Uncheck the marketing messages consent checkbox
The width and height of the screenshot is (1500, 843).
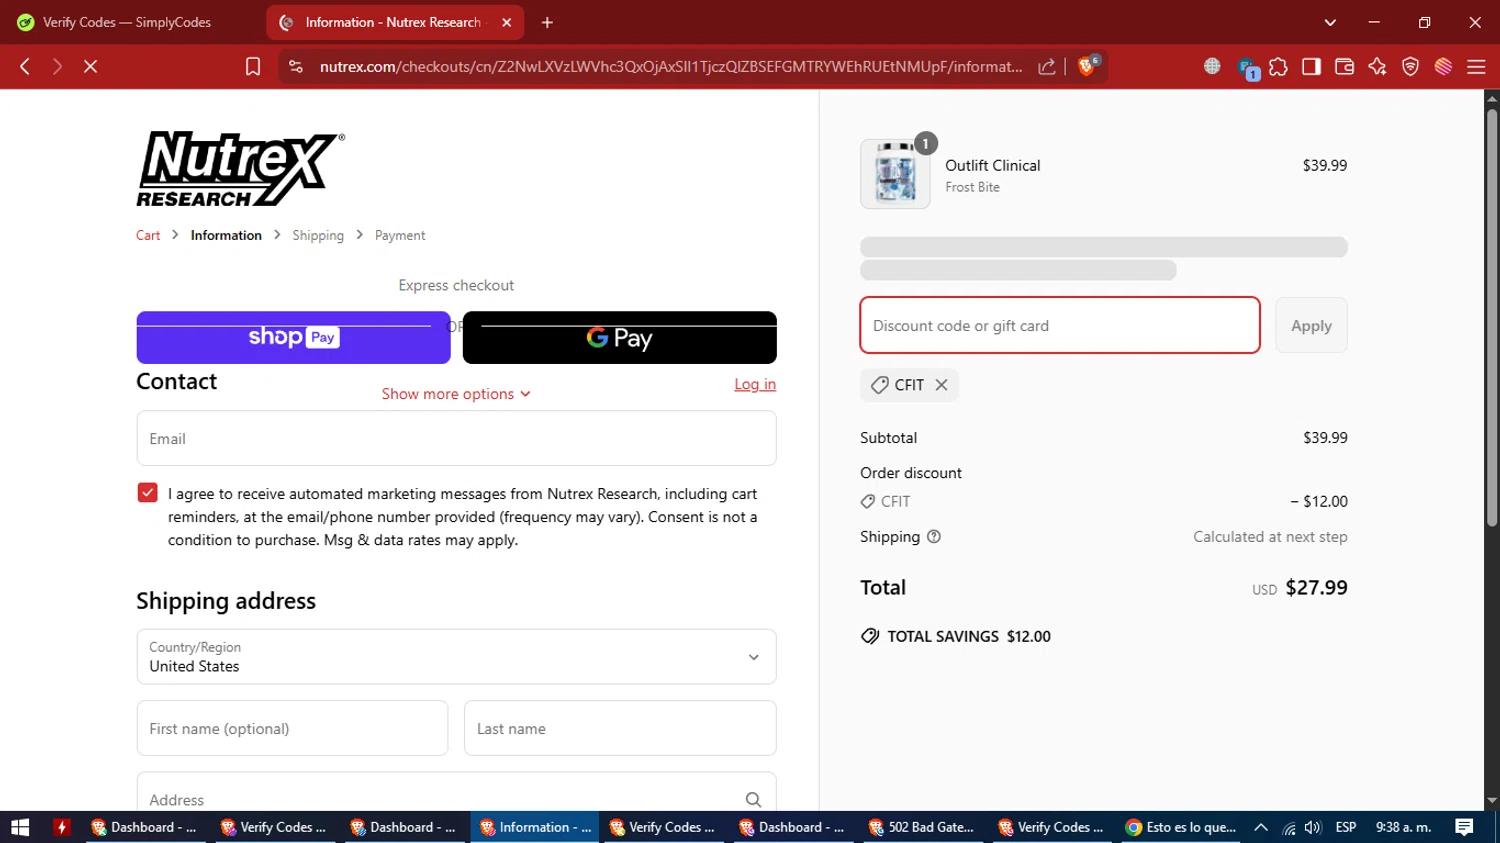[x=147, y=493]
